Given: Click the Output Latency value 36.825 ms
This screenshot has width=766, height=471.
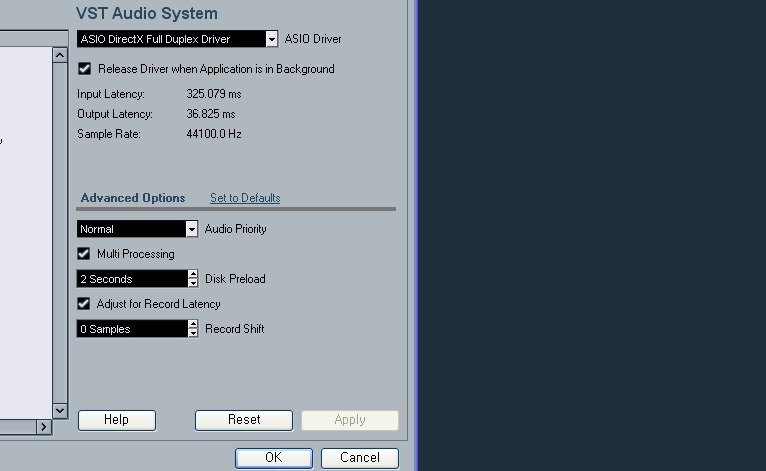Looking at the screenshot, I should pos(211,114).
